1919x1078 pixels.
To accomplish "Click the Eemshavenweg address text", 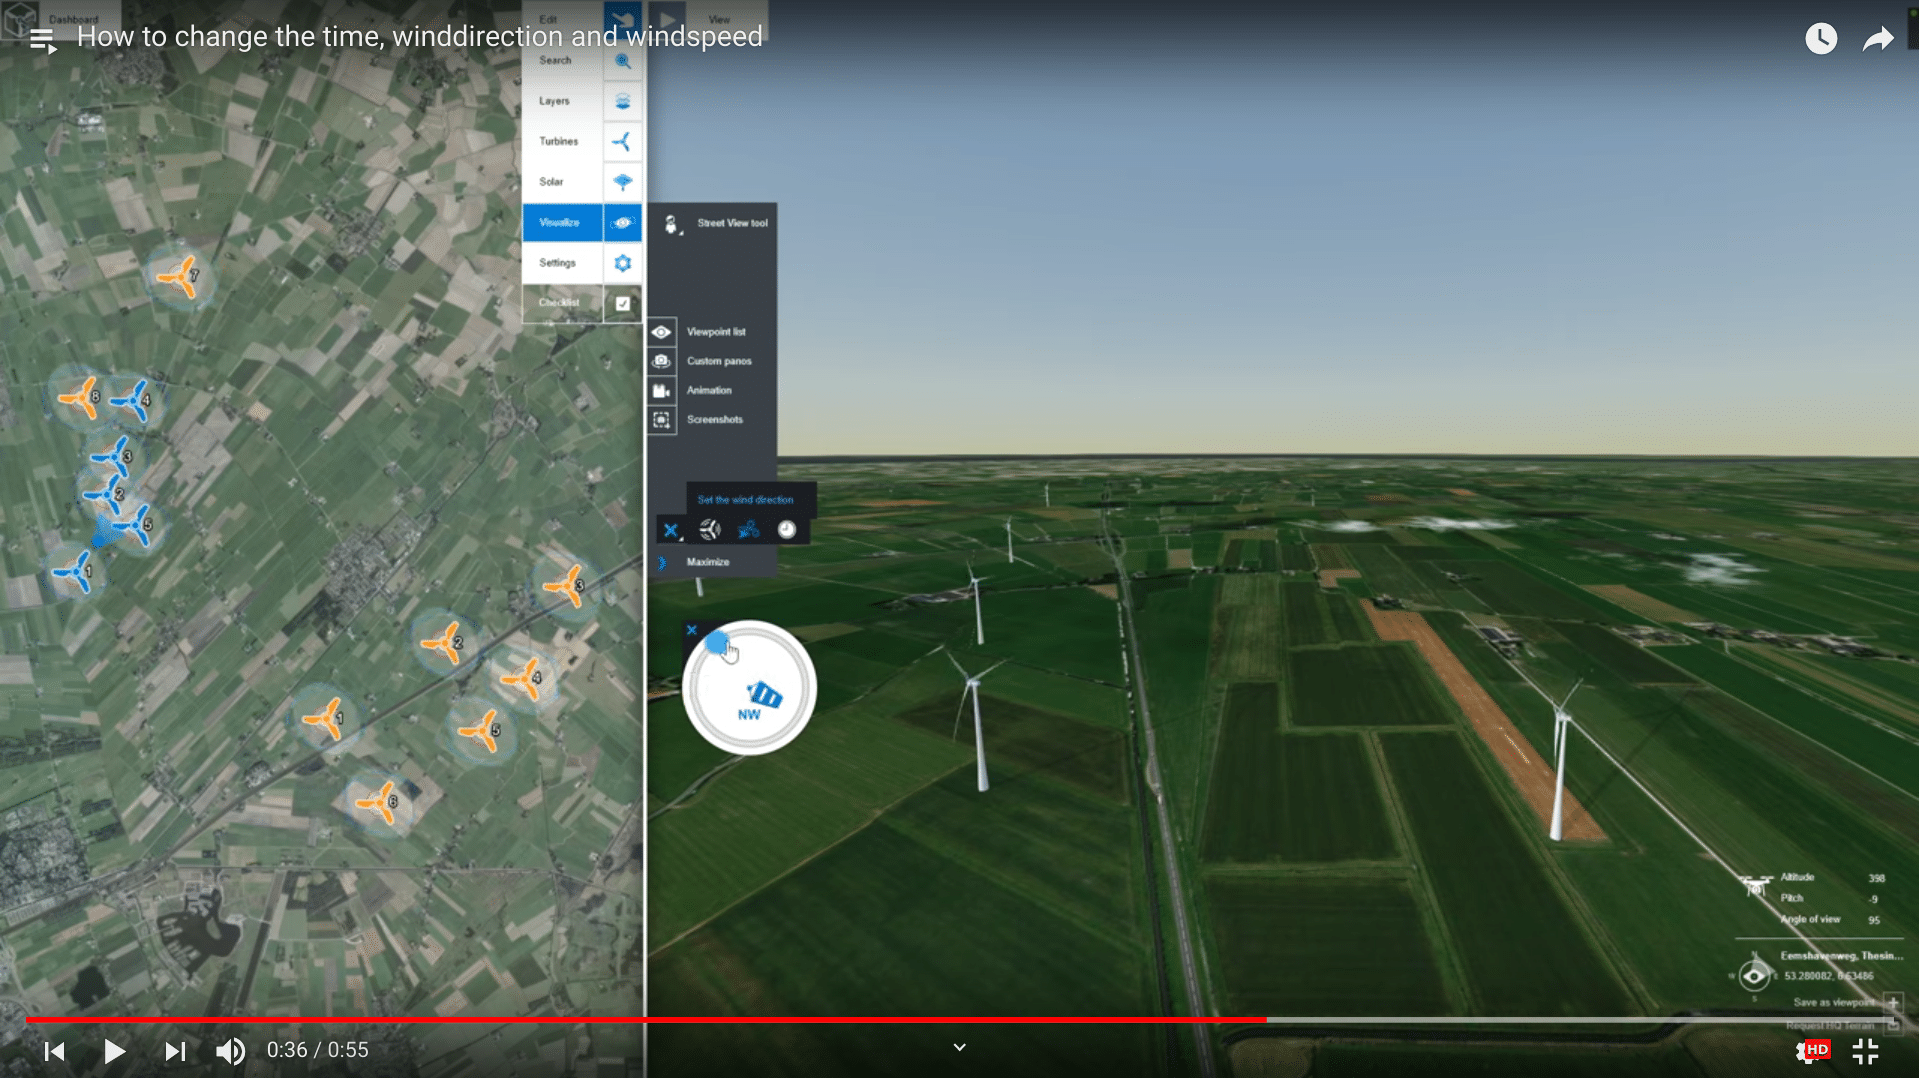I will coord(1841,956).
